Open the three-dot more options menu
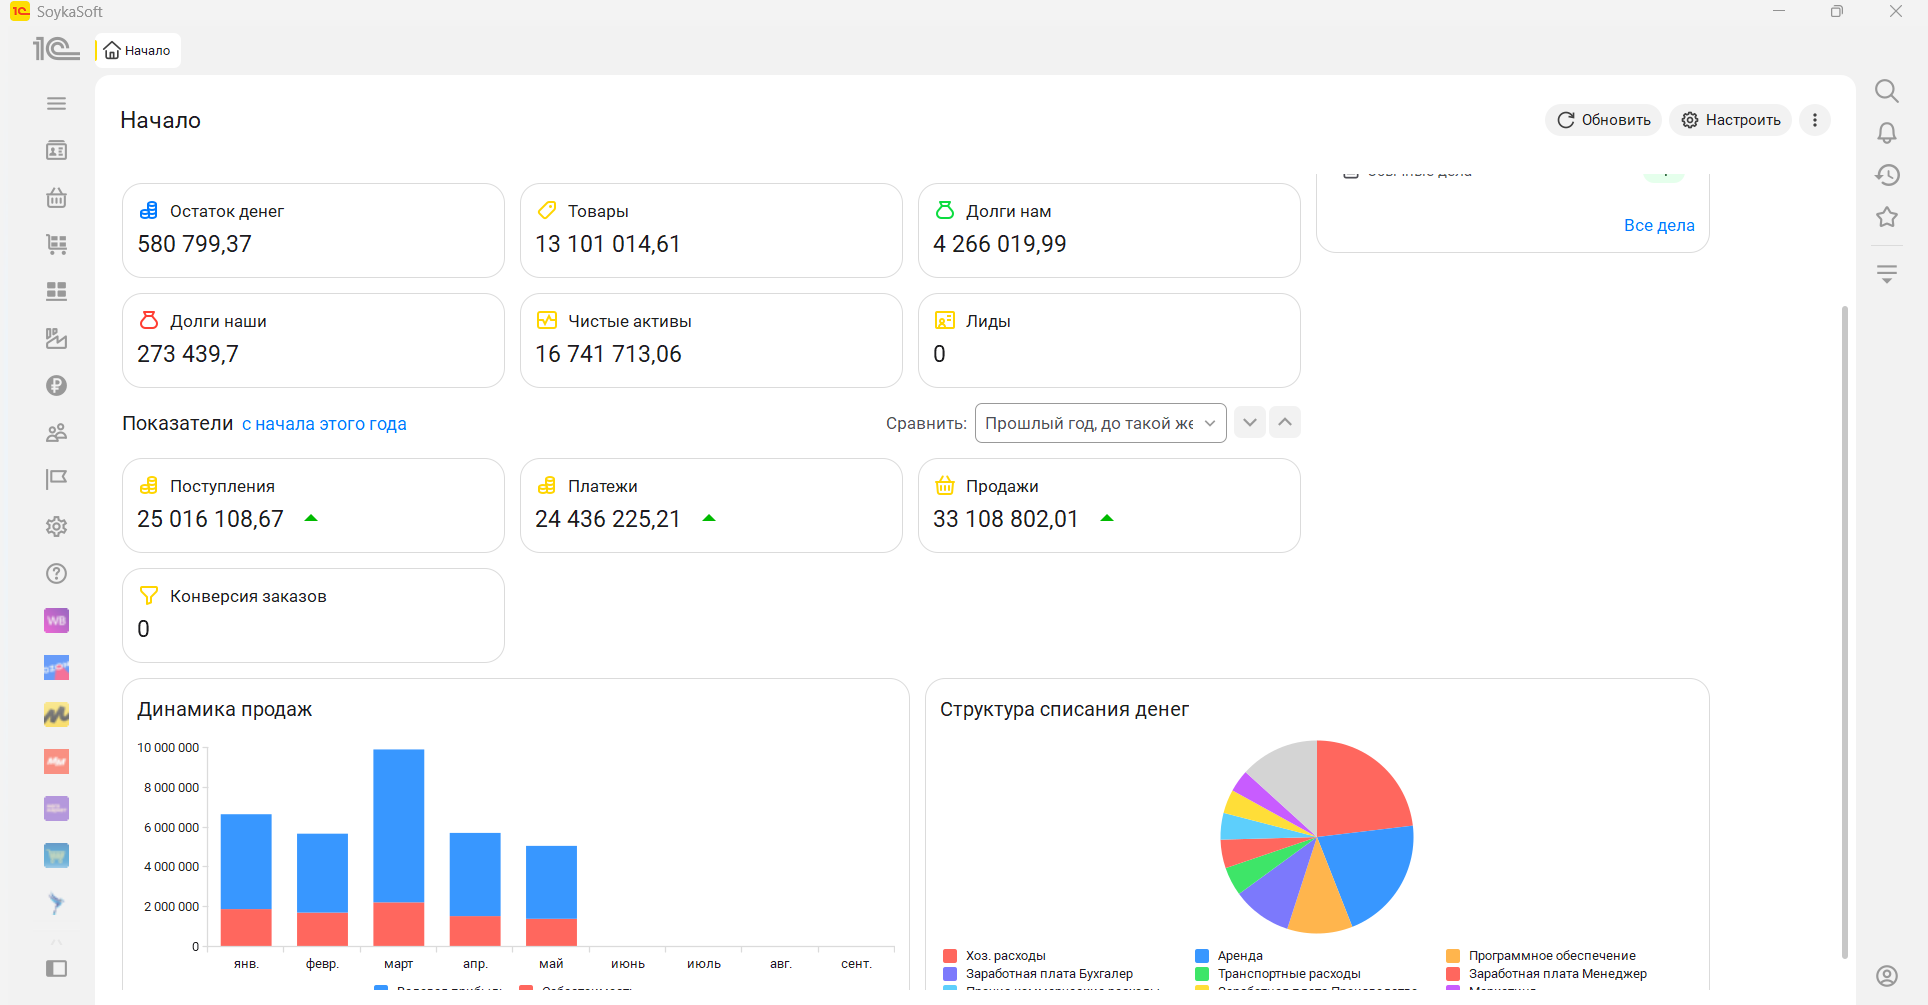Screen dimensions: 1928x1005 tap(1815, 120)
